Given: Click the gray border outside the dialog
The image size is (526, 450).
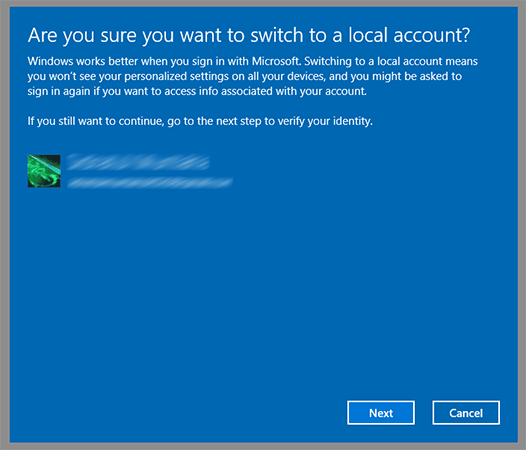Looking at the screenshot, I should [x=4, y=225].
